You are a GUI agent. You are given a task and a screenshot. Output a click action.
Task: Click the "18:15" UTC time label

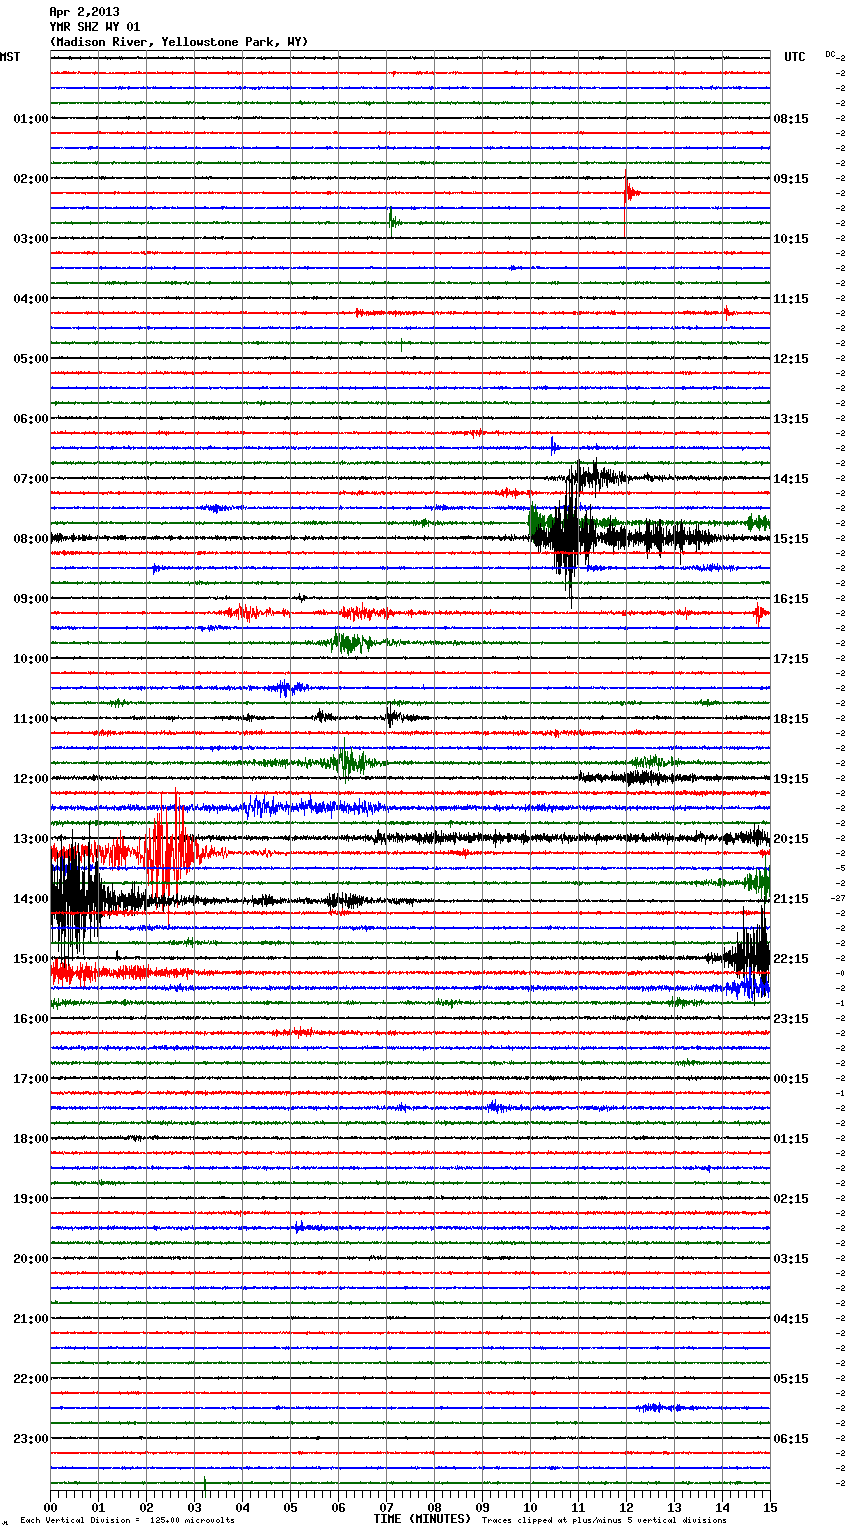[x=791, y=719]
